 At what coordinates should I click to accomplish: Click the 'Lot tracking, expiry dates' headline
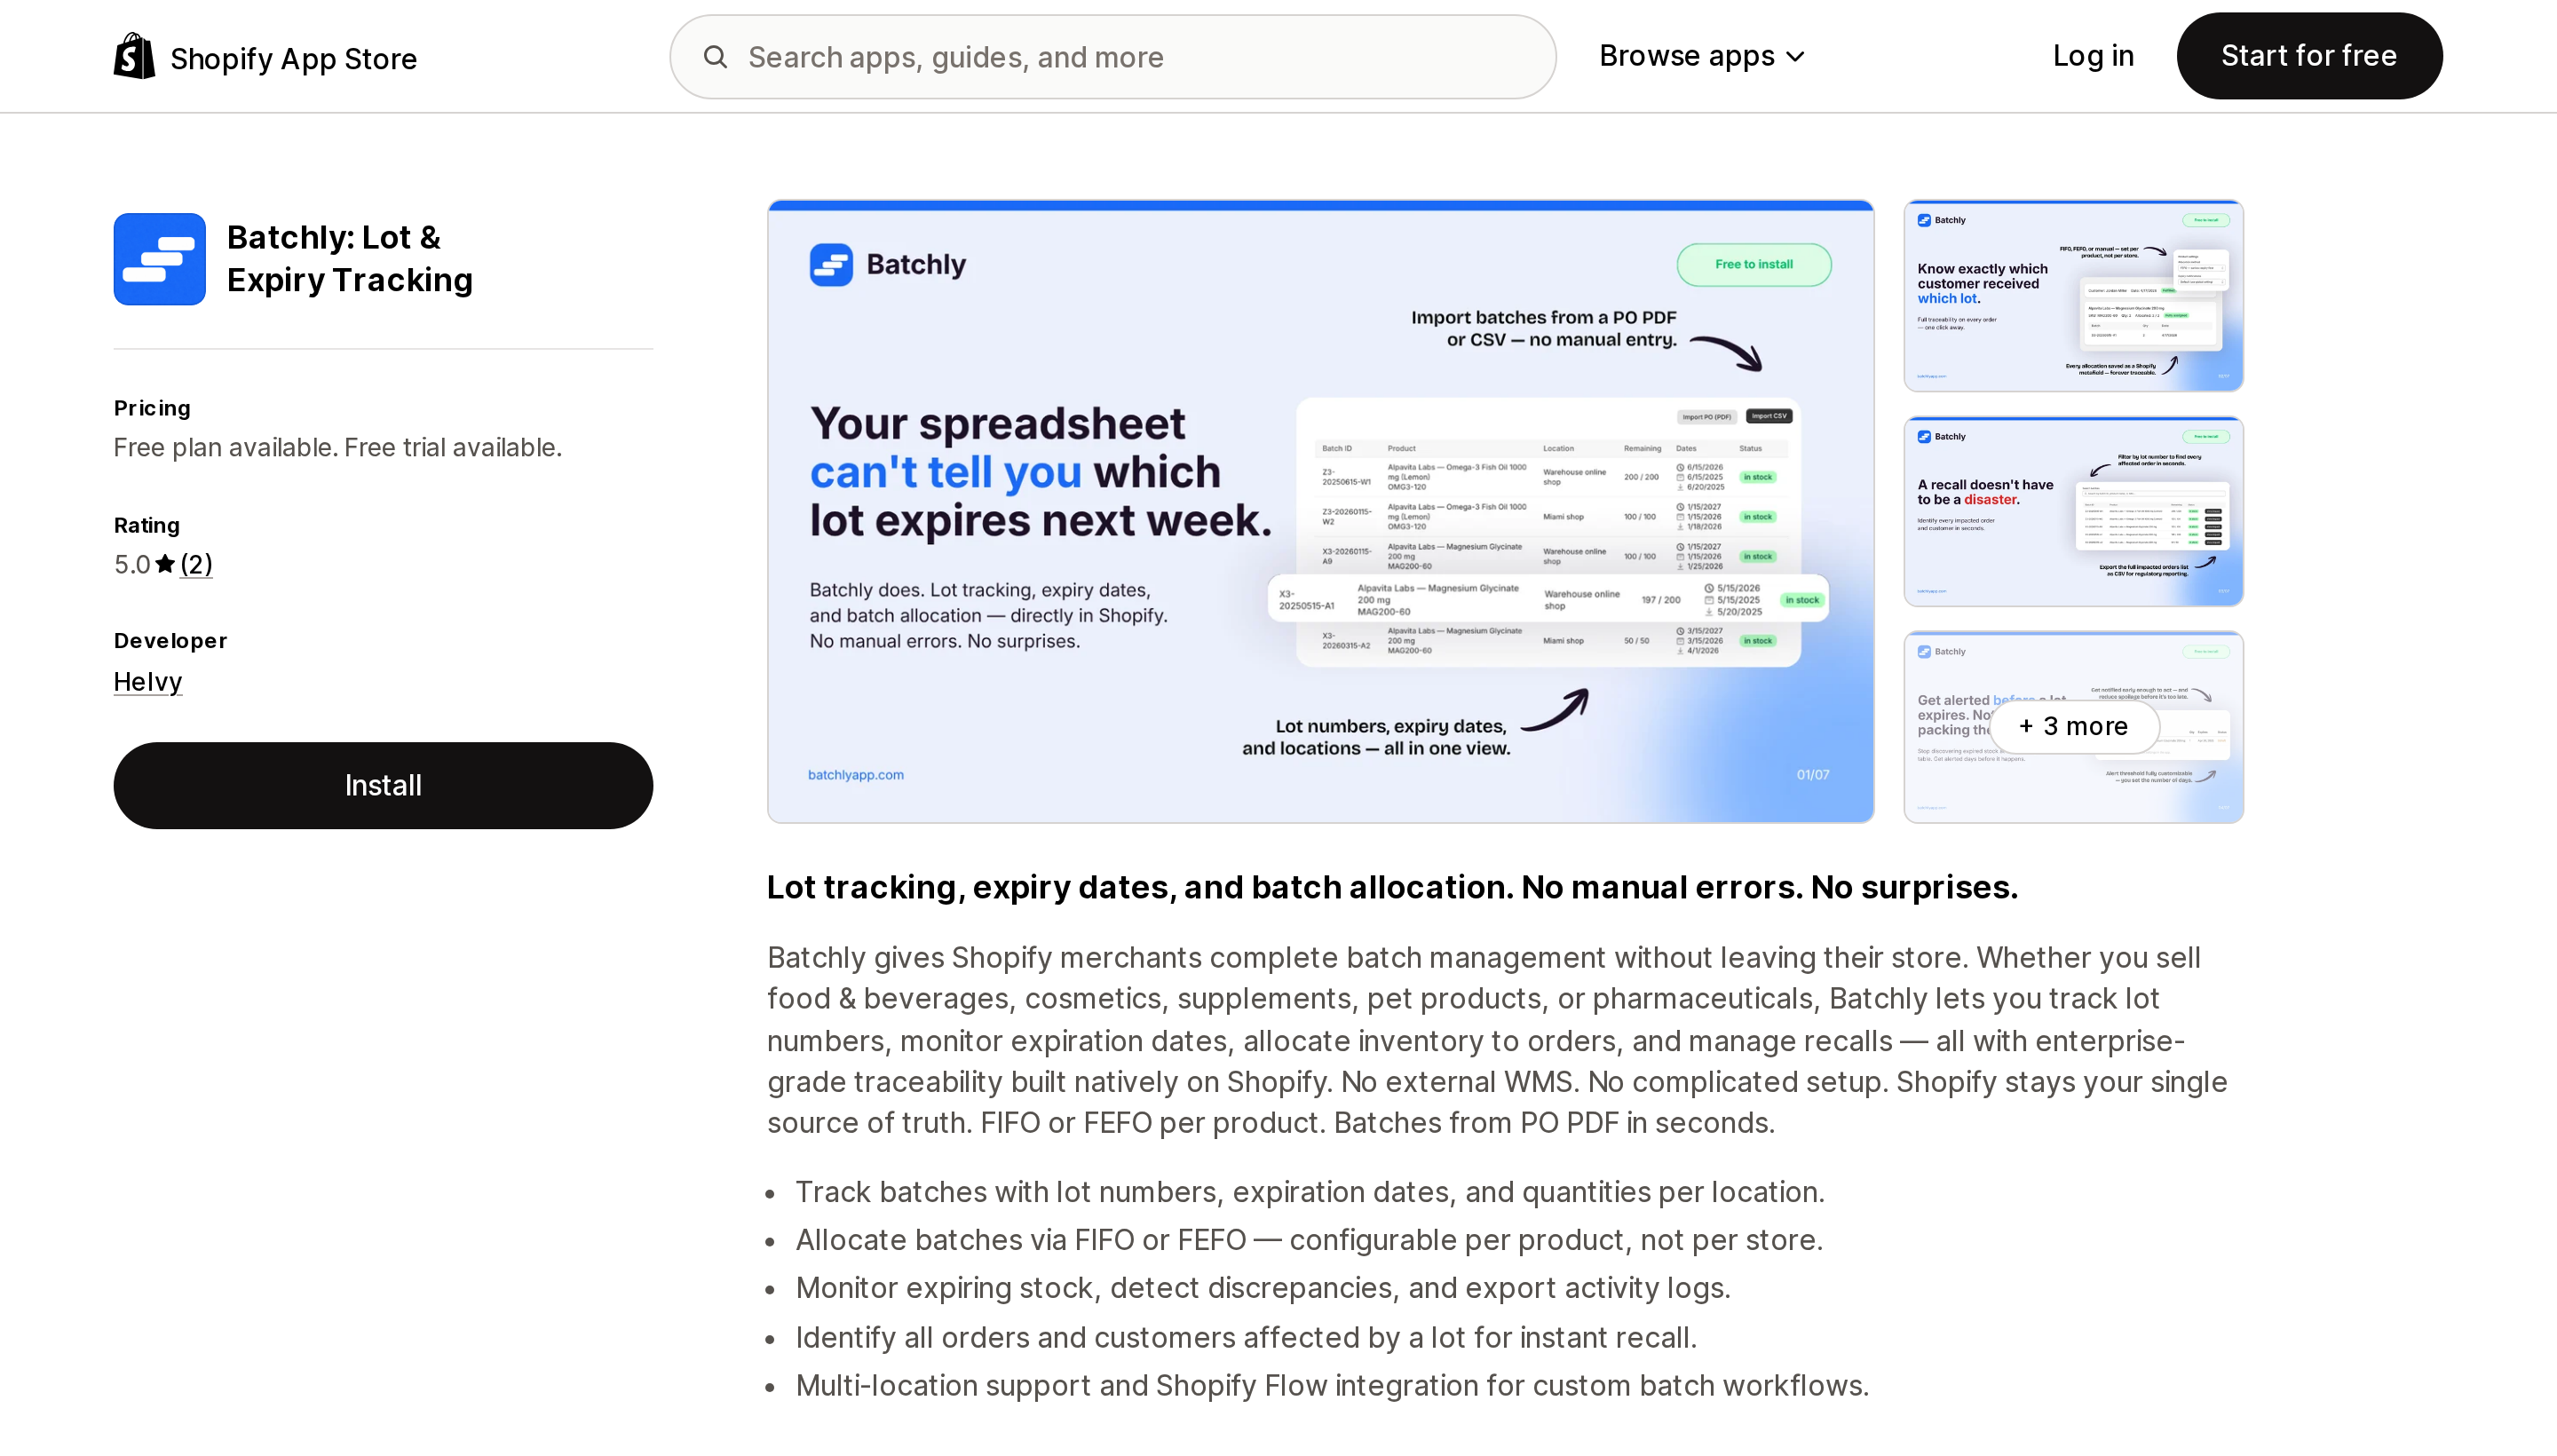point(1392,887)
